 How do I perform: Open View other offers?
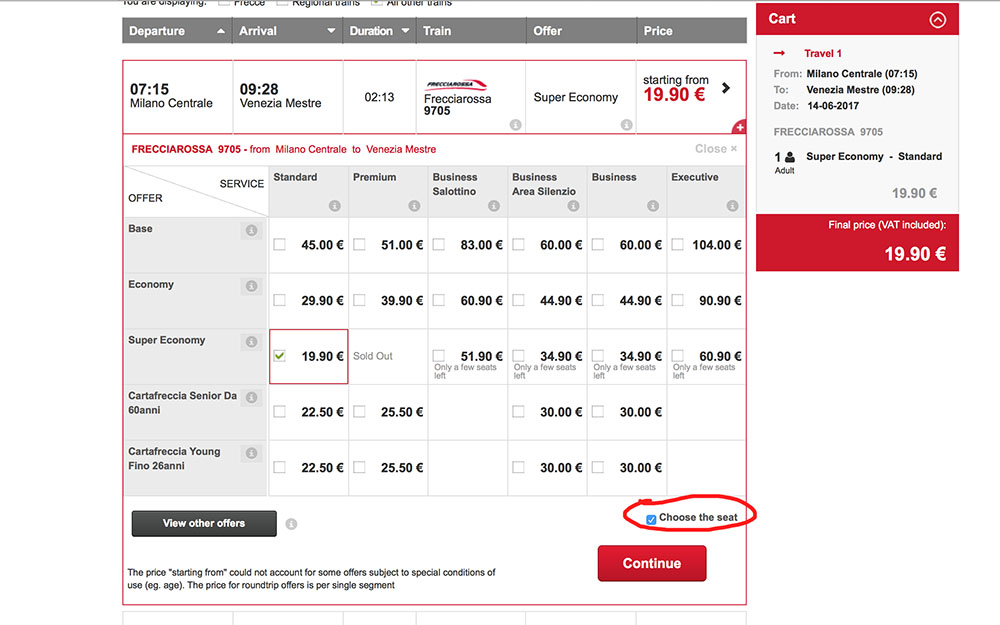click(x=204, y=523)
